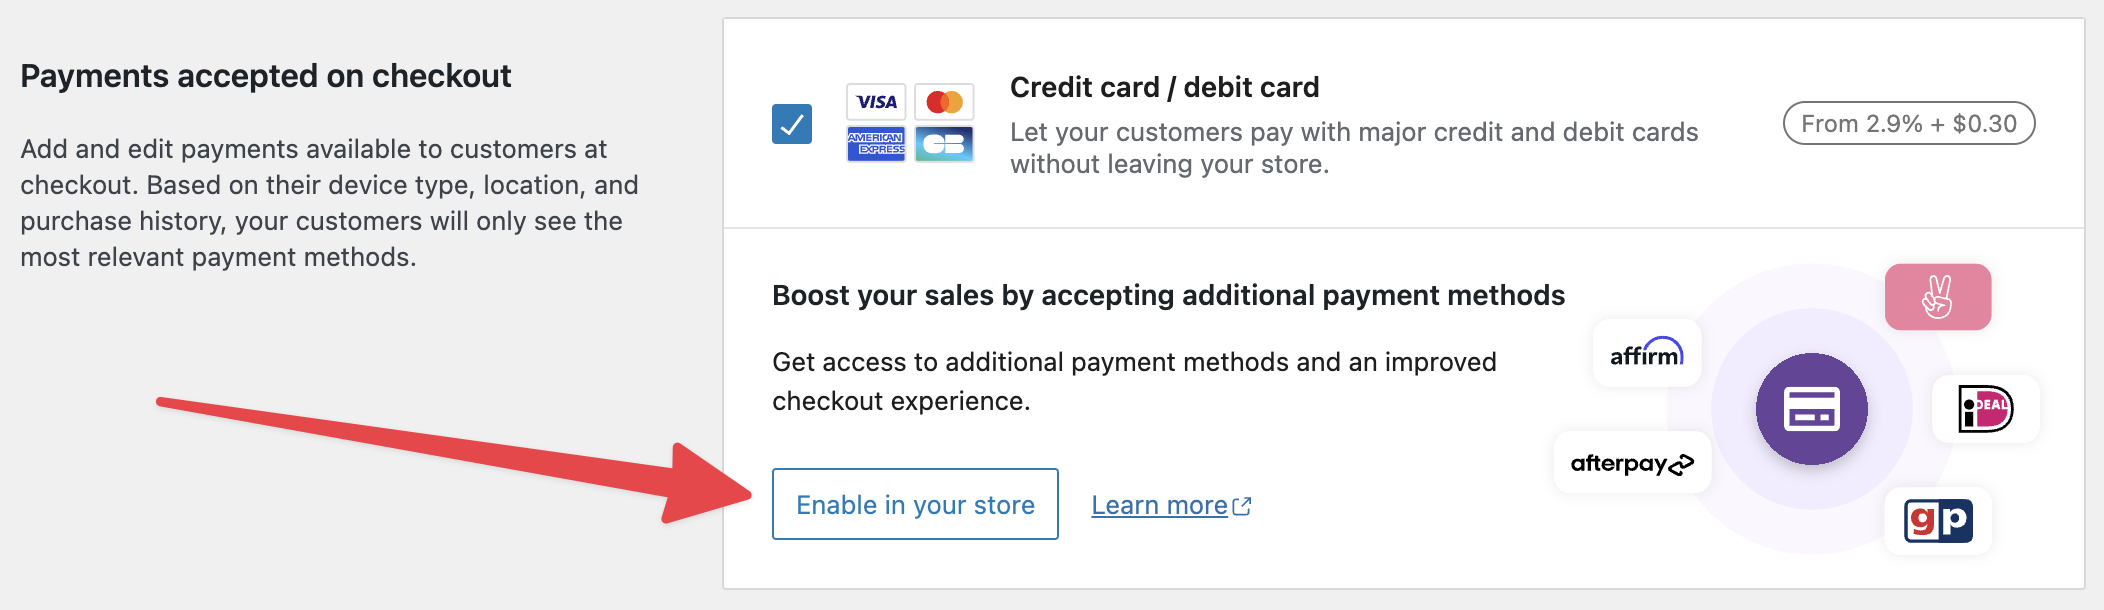Uncheck the Credit card / debit card checkbox

[792, 124]
